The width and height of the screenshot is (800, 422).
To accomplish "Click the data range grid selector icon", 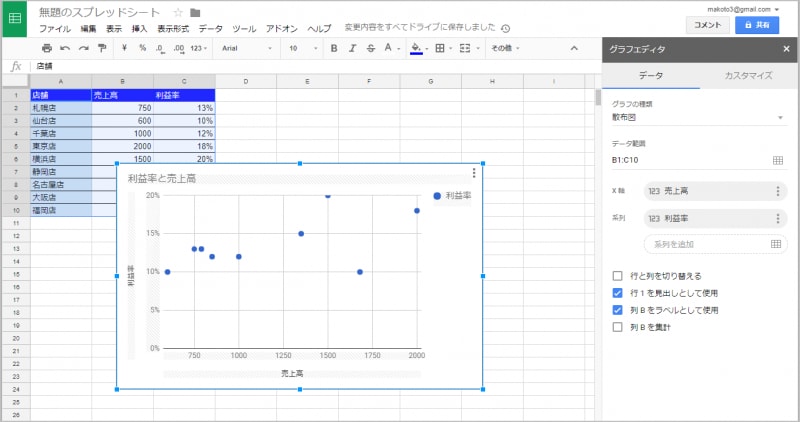I will click(x=778, y=160).
